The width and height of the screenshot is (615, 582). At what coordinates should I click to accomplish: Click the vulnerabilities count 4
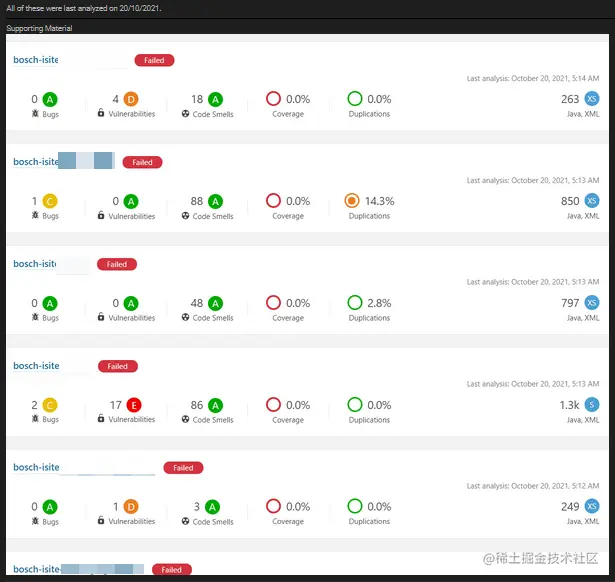pyautogui.click(x=115, y=99)
